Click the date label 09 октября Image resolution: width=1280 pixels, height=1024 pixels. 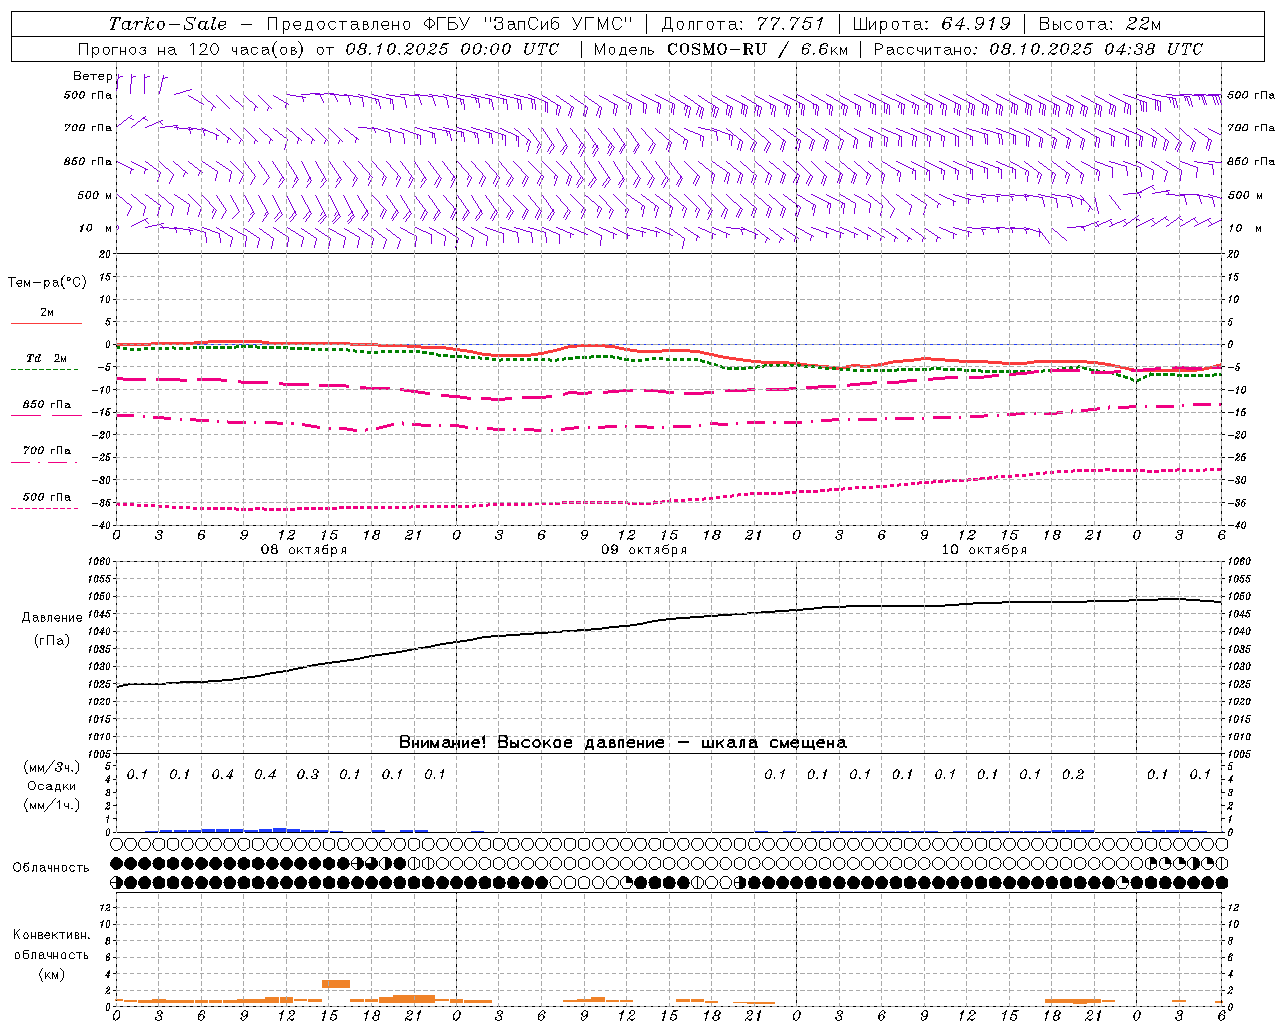pyautogui.click(x=644, y=550)
